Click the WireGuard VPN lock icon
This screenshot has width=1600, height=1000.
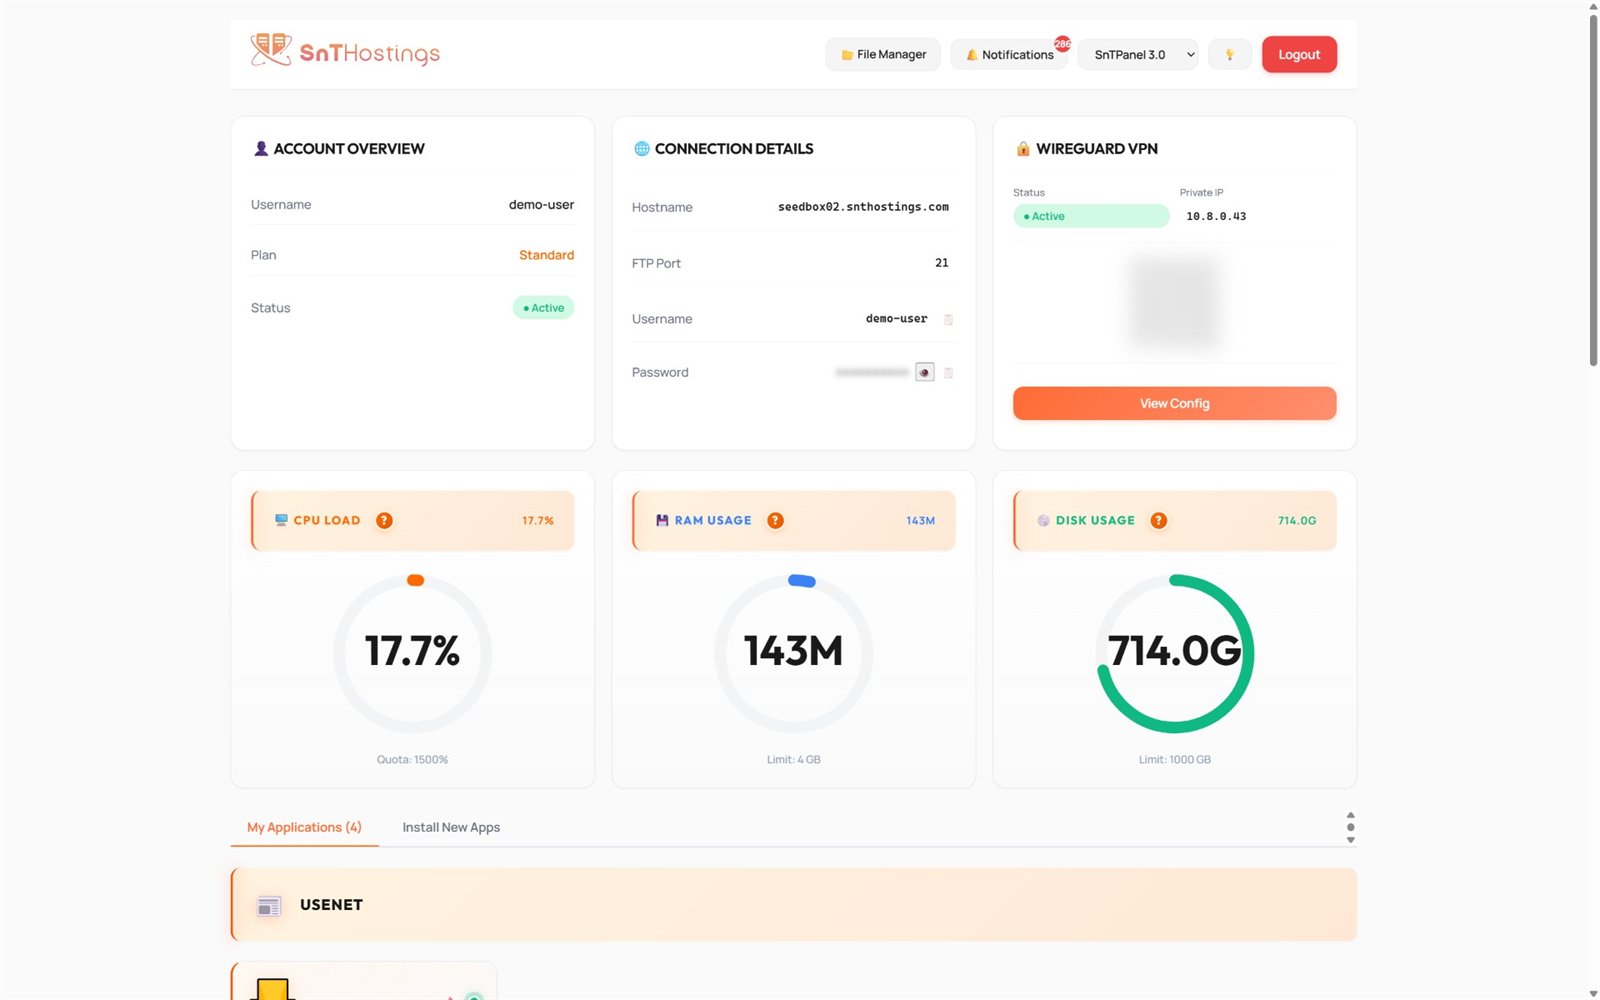click(1023, 148)
